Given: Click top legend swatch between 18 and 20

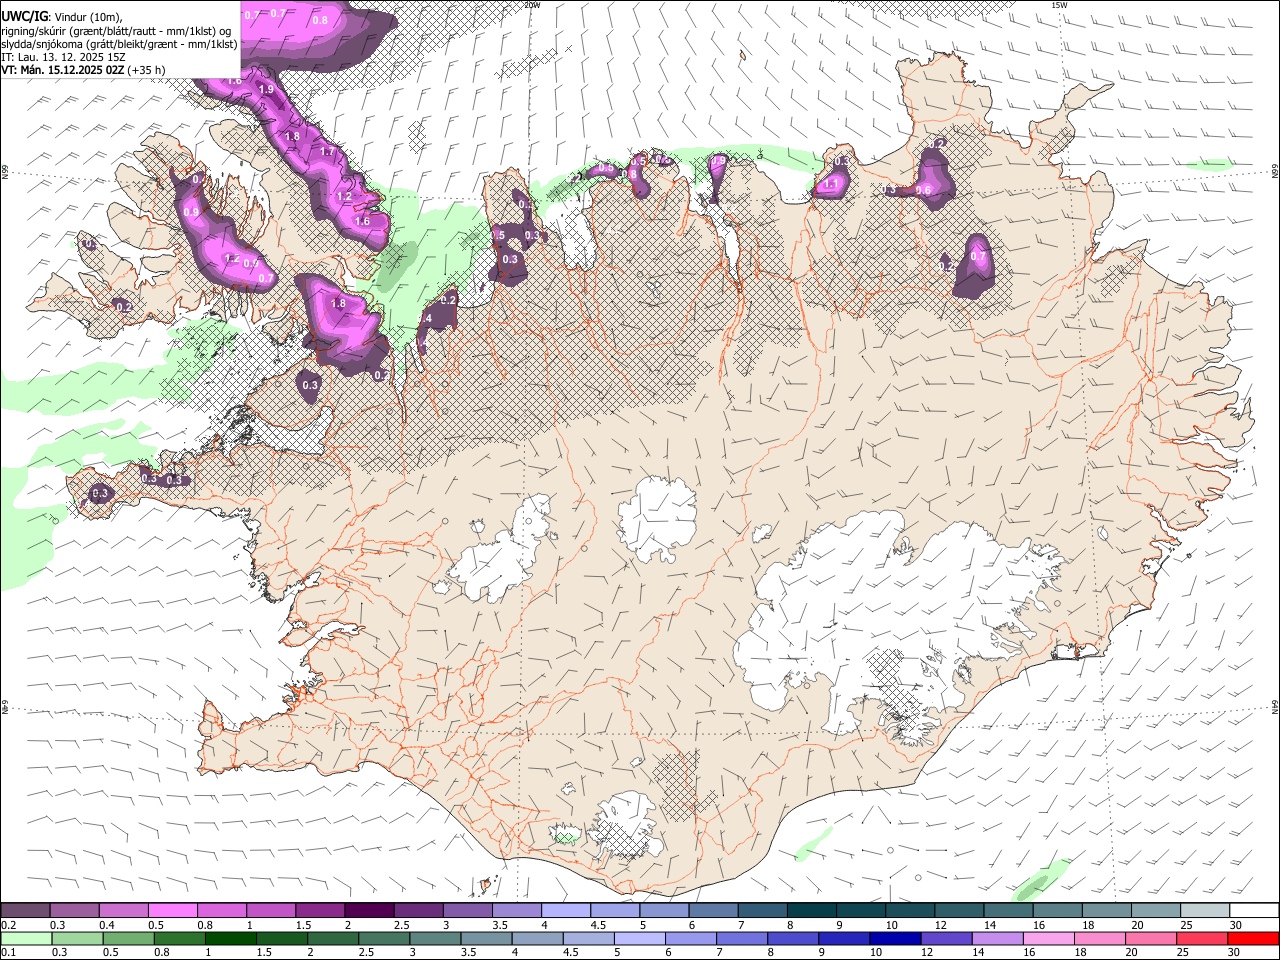Looking at the screenshot, I should click(1107, 911).
